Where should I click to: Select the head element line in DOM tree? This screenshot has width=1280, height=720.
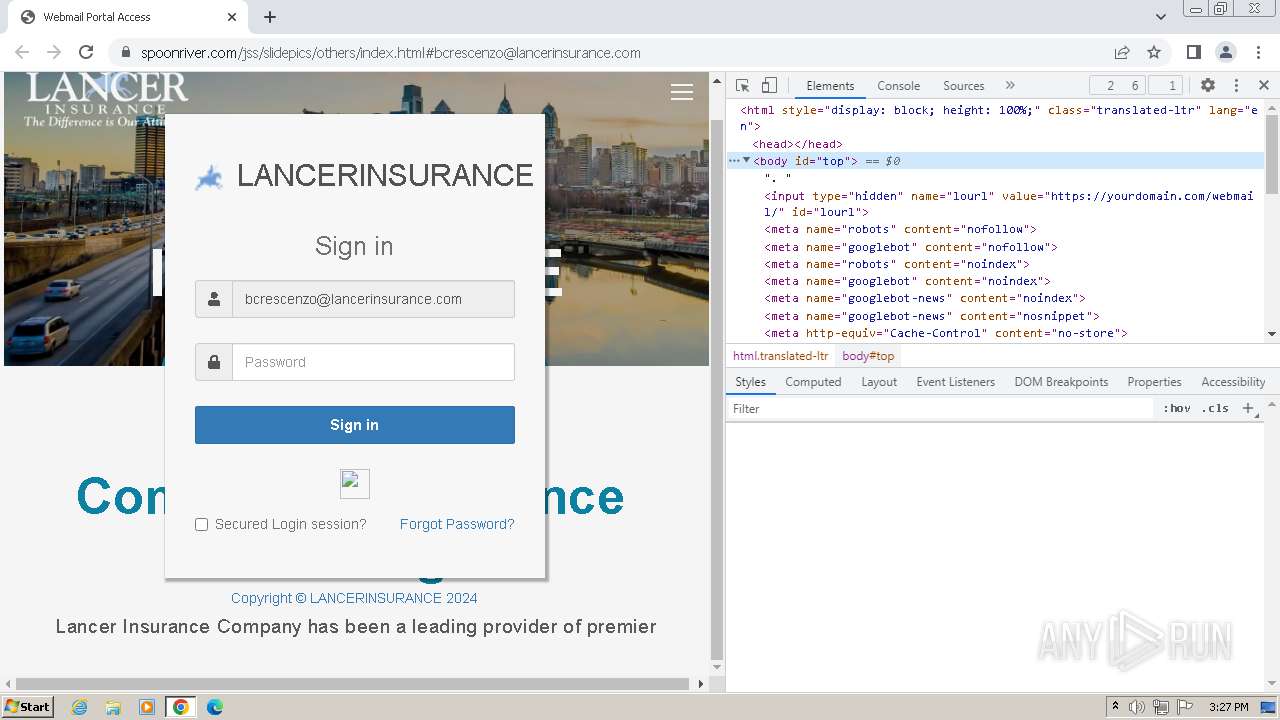pos(797,144)
